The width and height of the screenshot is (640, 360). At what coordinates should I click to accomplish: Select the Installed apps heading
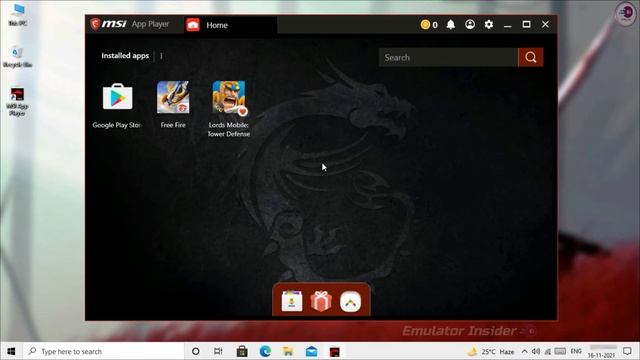pos(125,56)
